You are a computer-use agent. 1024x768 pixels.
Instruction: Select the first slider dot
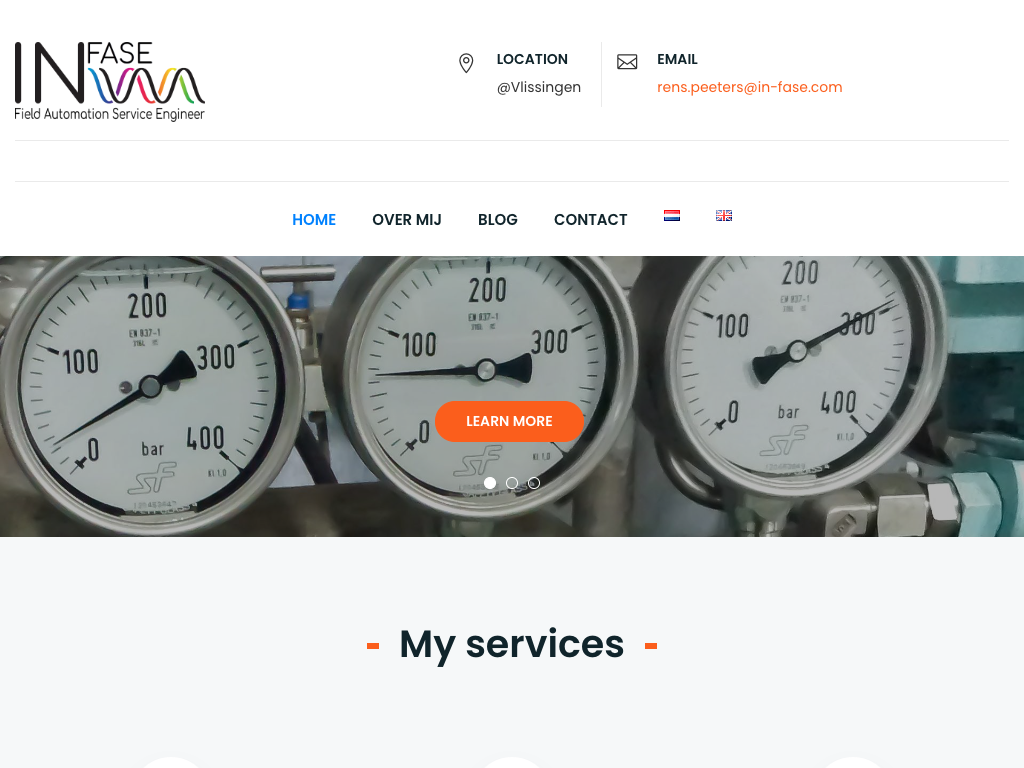point(490,483)
